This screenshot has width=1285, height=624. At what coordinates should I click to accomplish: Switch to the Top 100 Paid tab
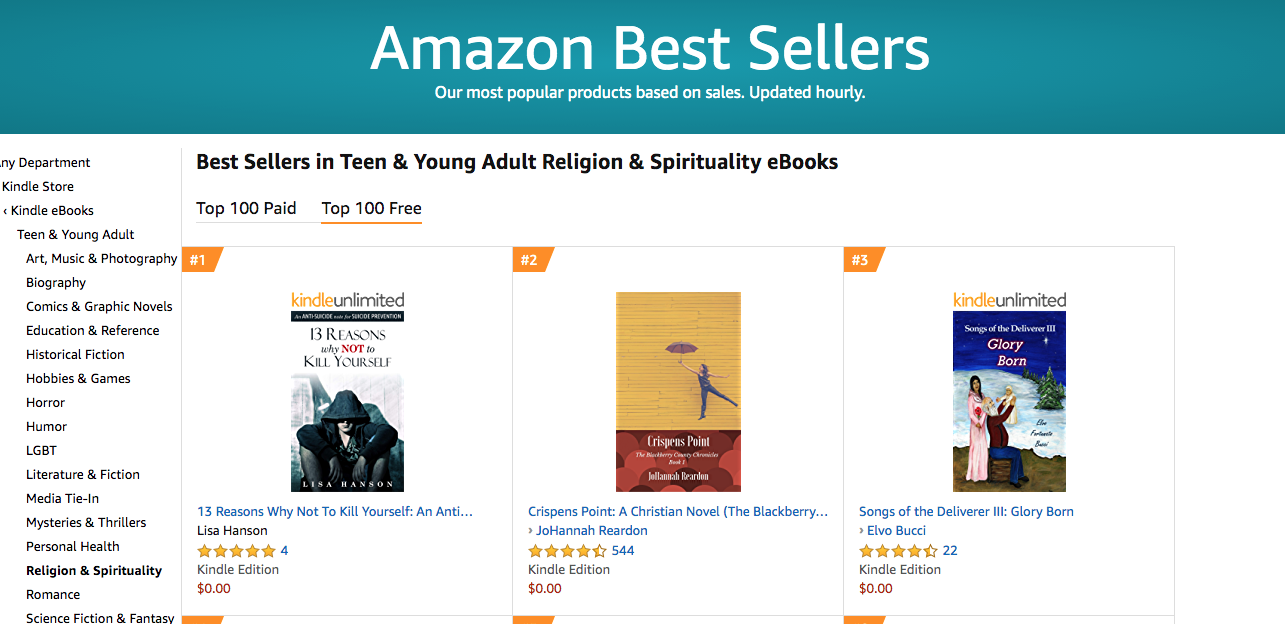[x=246, y=208]
